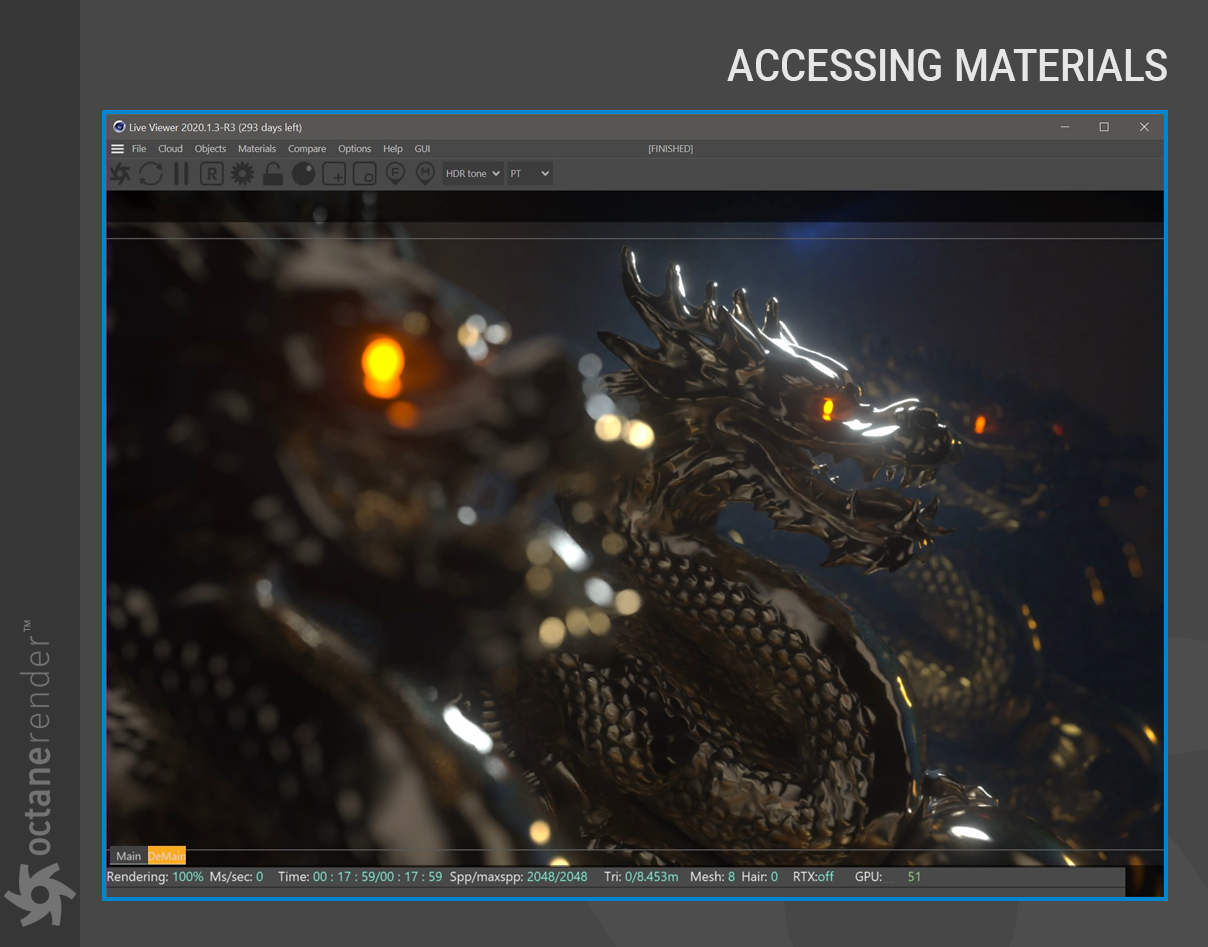Click the Octane send scene render icon
Image resolution: width=1208 pixels, height=947 pixels.
tap(120, 174)
